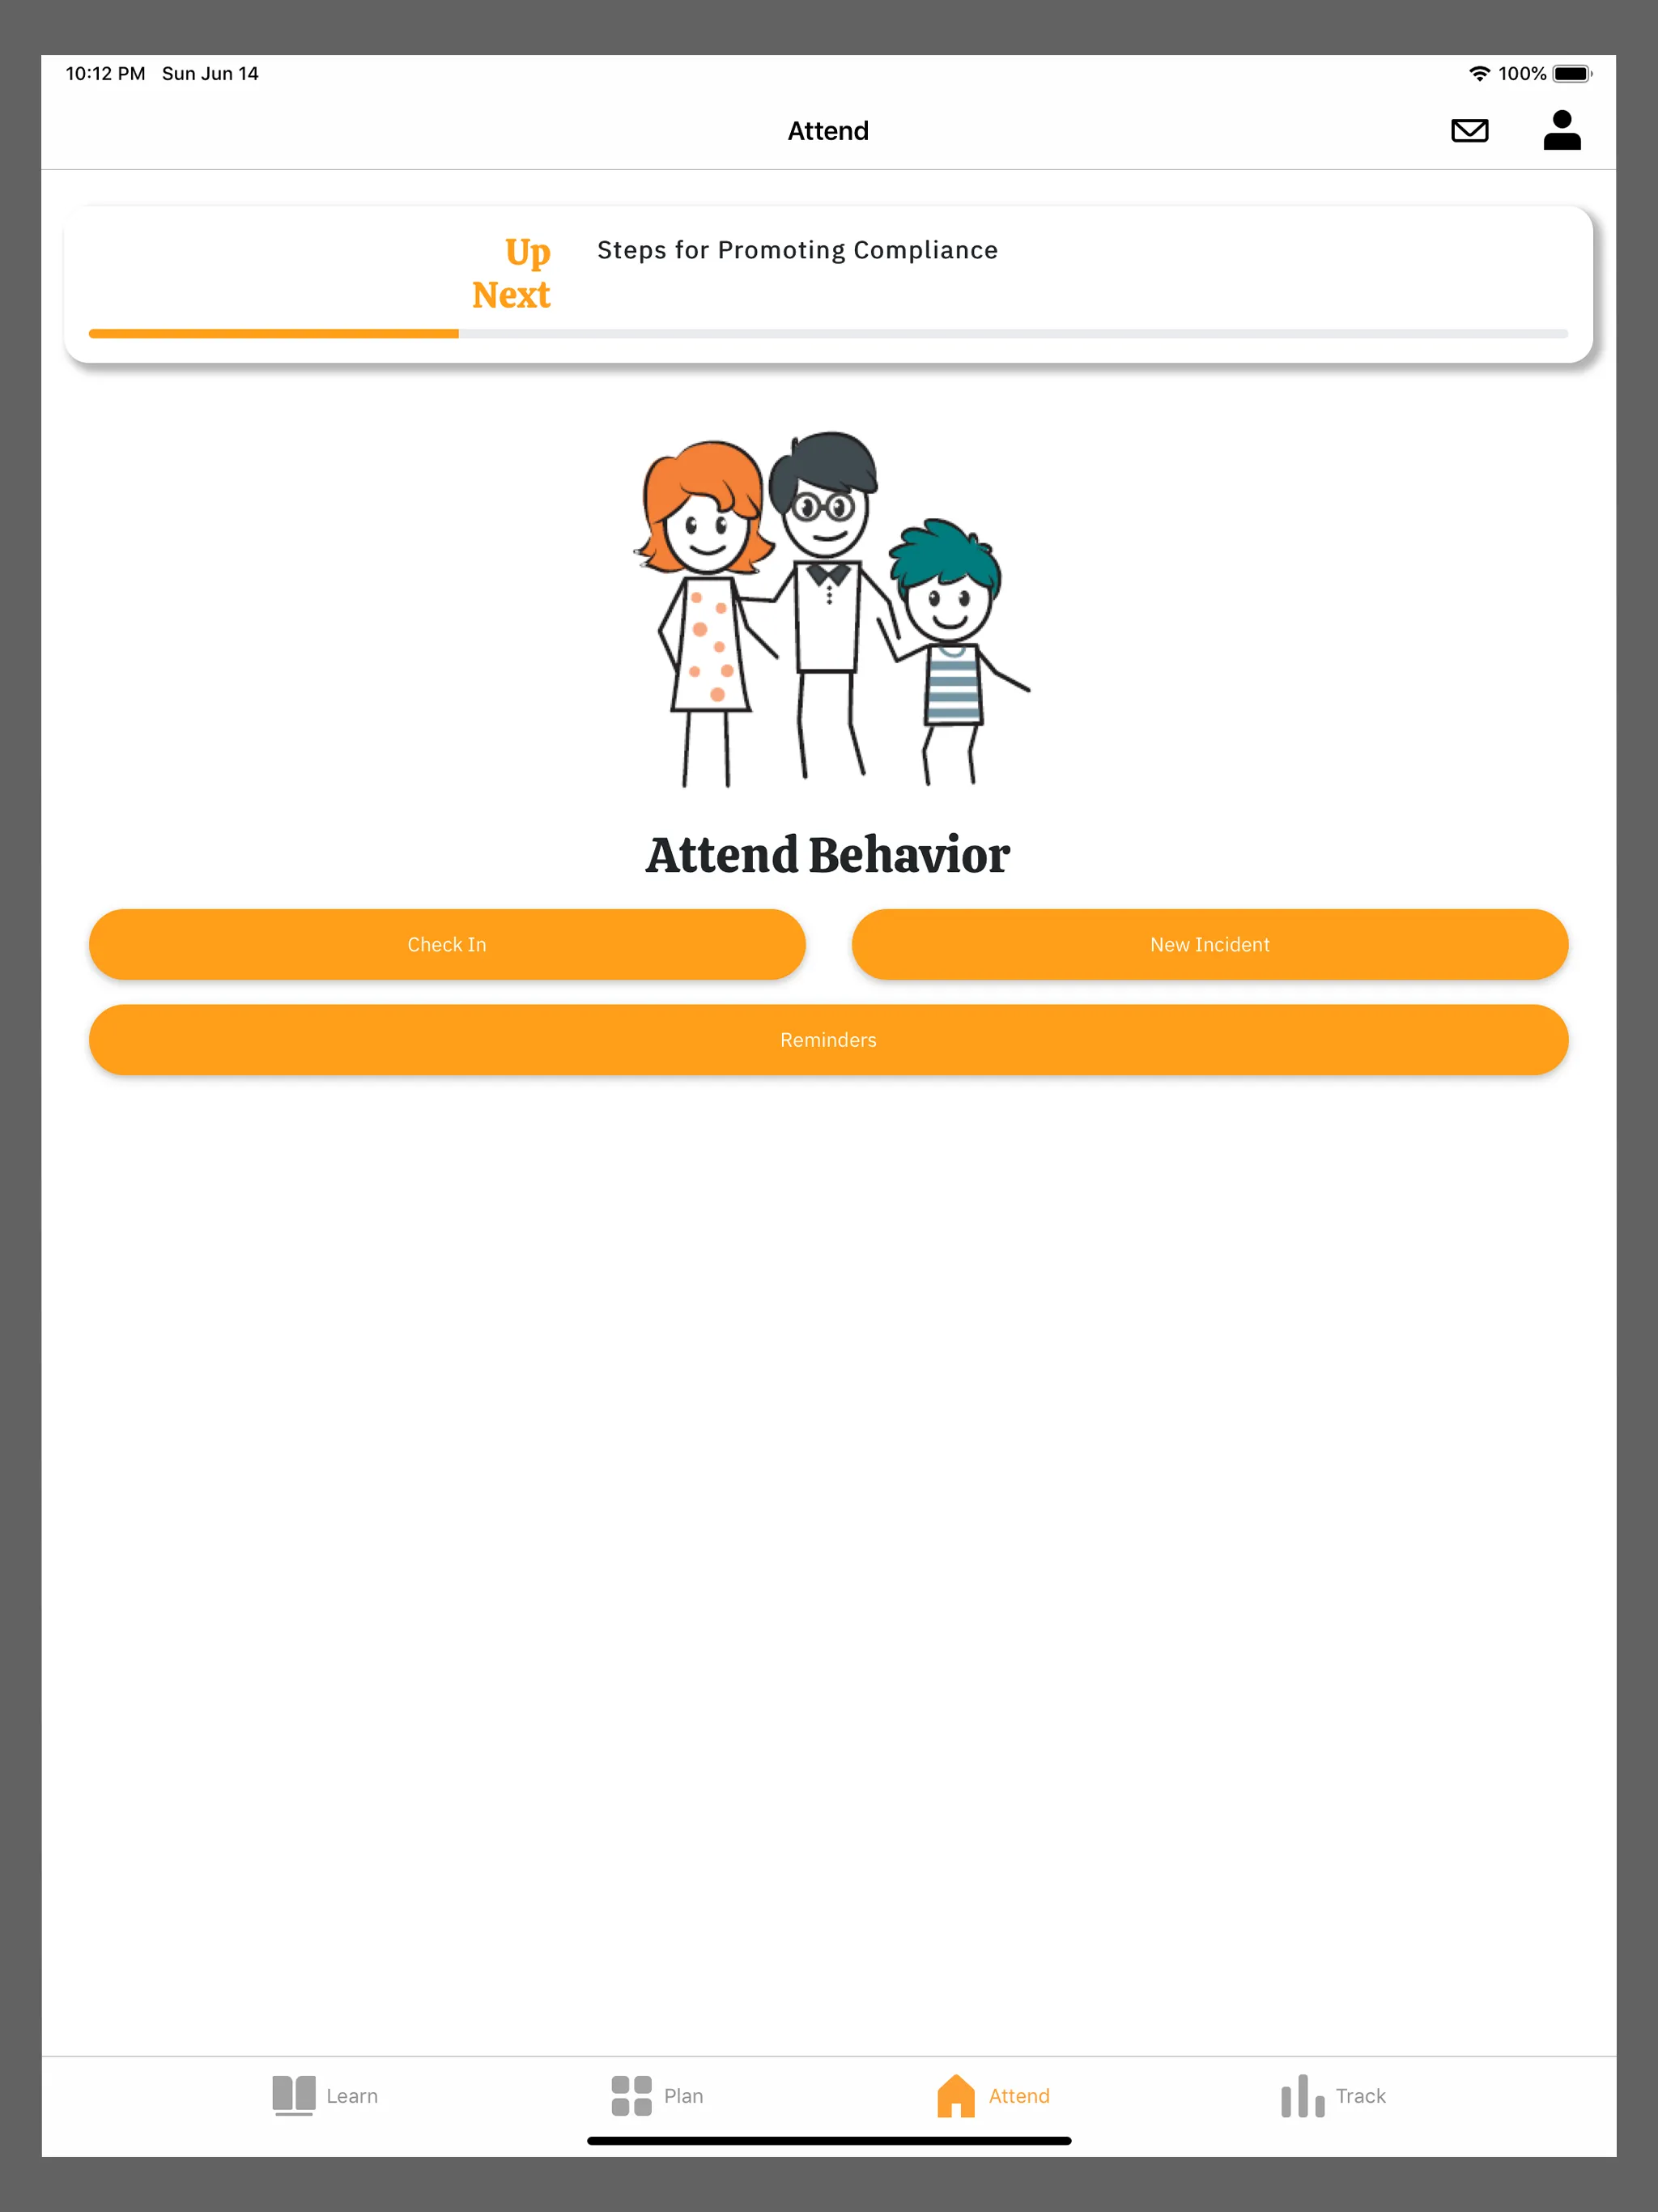Scroll the Up Next progress indicator

829,333
